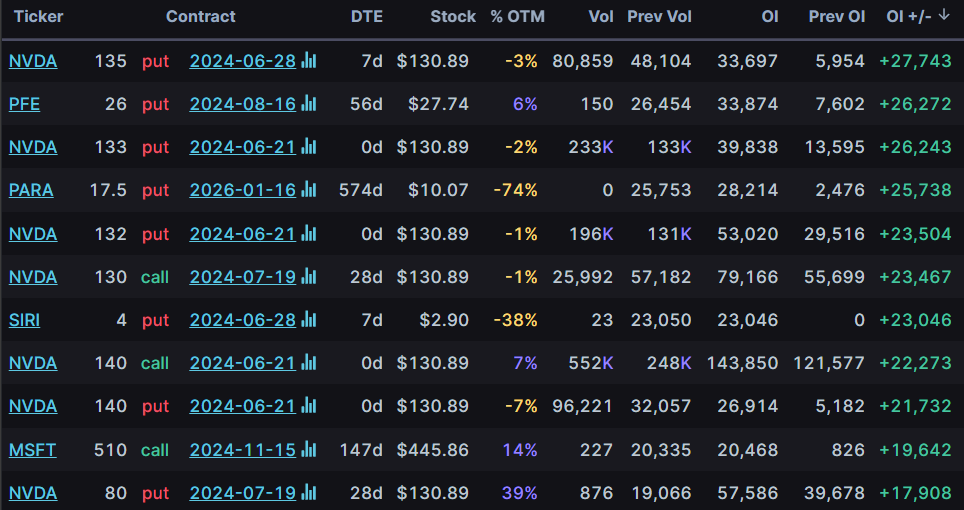Select the 56d DTE cell

pos(366,104)
